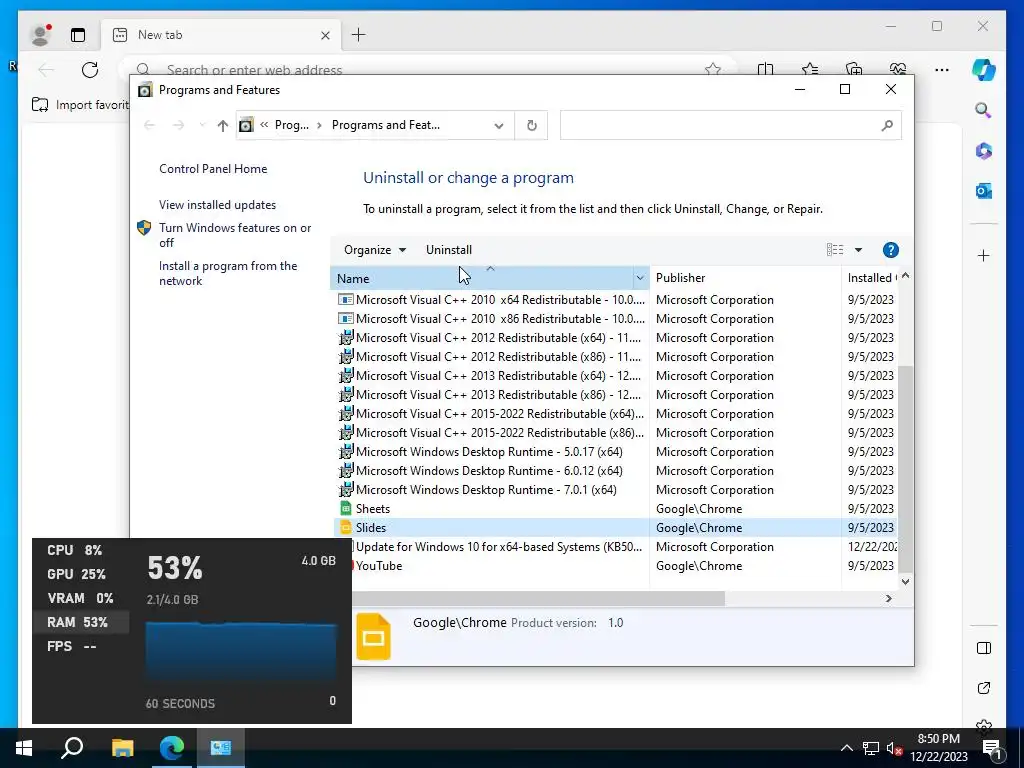Close the New tab in Edge
1024x768 pixels.
(x=325, y=35)
